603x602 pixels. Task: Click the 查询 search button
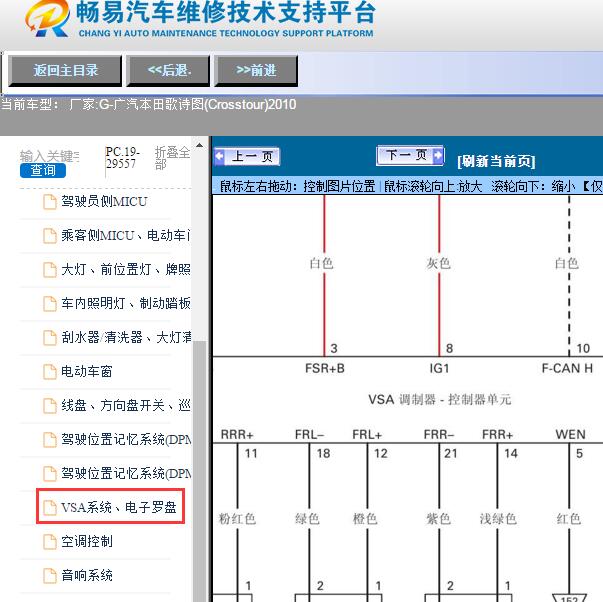click(x=43, y=170)
